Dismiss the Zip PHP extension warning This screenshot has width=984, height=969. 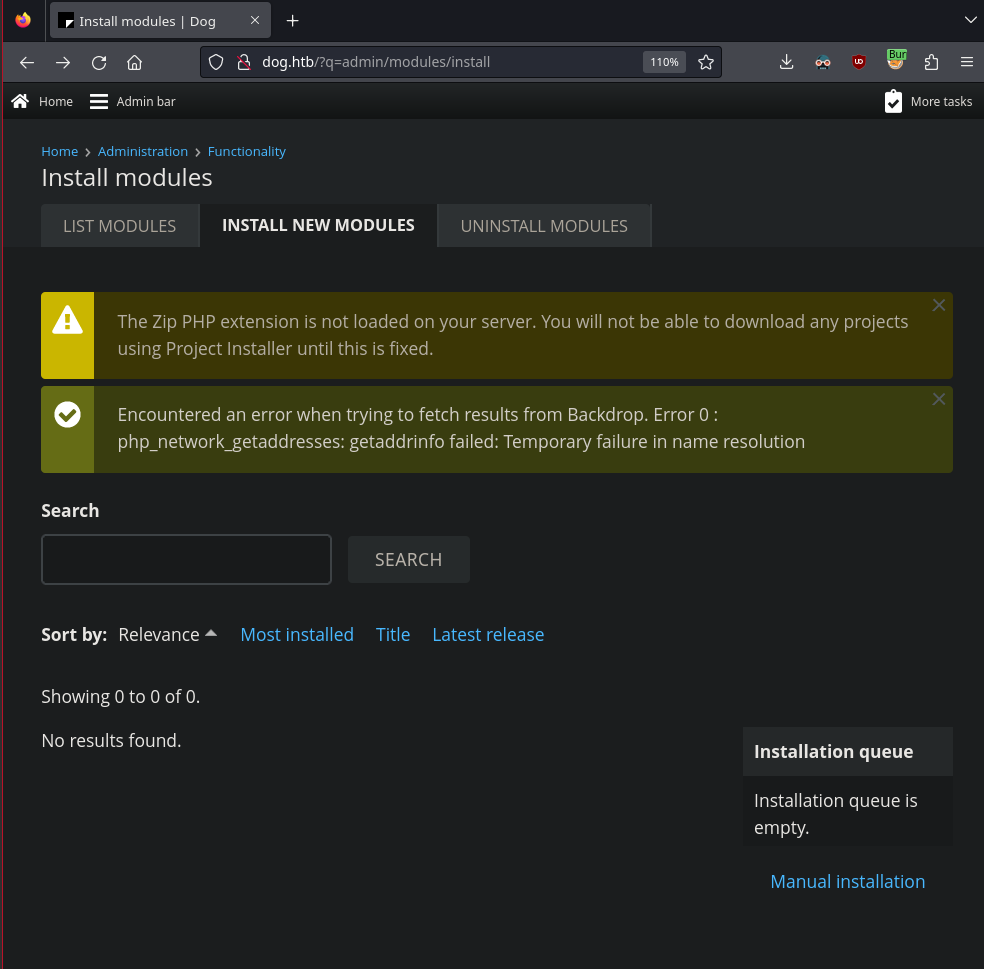(x=939, y=305)
